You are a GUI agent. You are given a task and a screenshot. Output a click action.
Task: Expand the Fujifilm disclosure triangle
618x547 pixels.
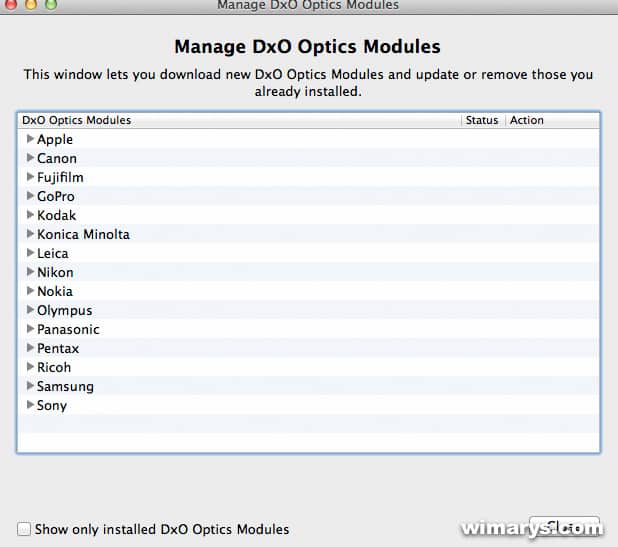point(30,177)
